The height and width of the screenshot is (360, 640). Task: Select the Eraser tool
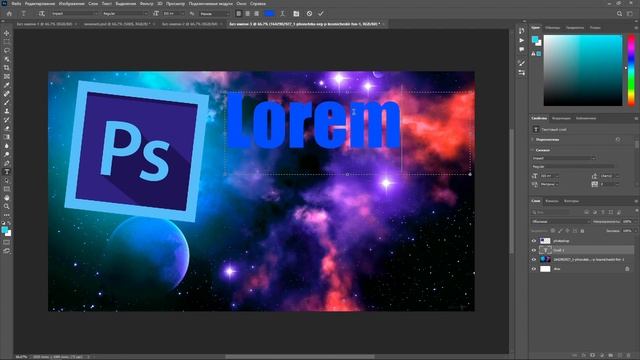pyautogui.click(x=7, y=129)
